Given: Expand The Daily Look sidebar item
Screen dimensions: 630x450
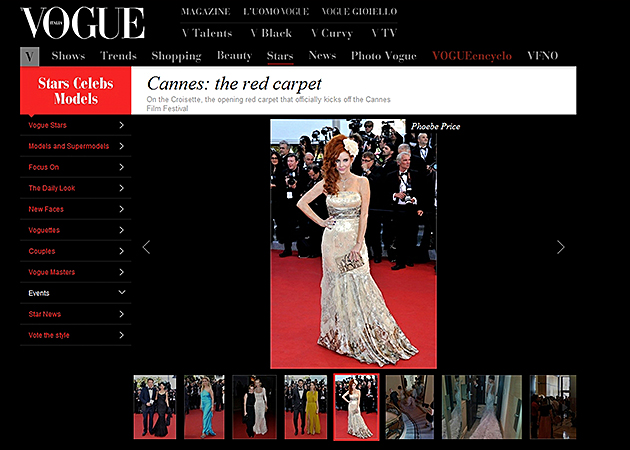Looking at the screenshot, I should tap(121, 188).
